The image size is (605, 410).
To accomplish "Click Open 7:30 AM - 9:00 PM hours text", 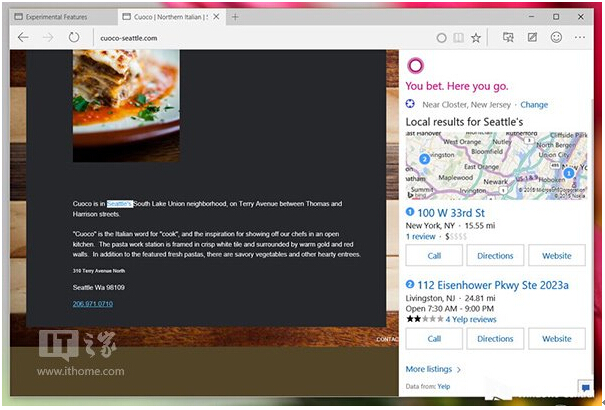I will click(x=450, y=309).
